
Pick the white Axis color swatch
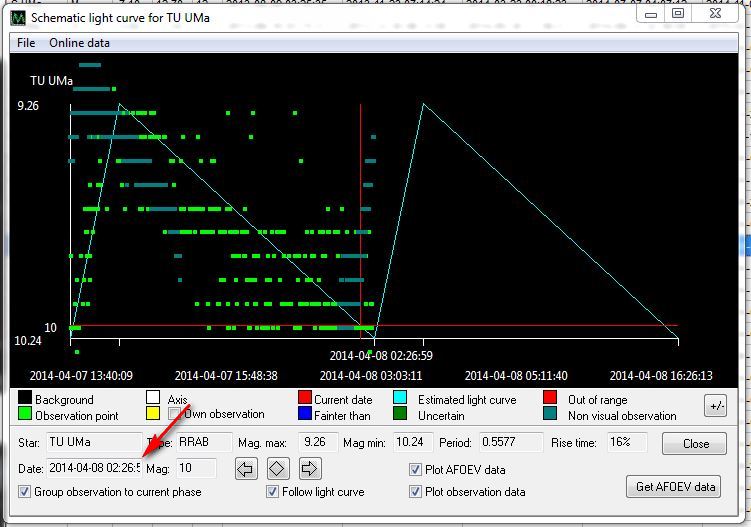[x=153, y=397]
